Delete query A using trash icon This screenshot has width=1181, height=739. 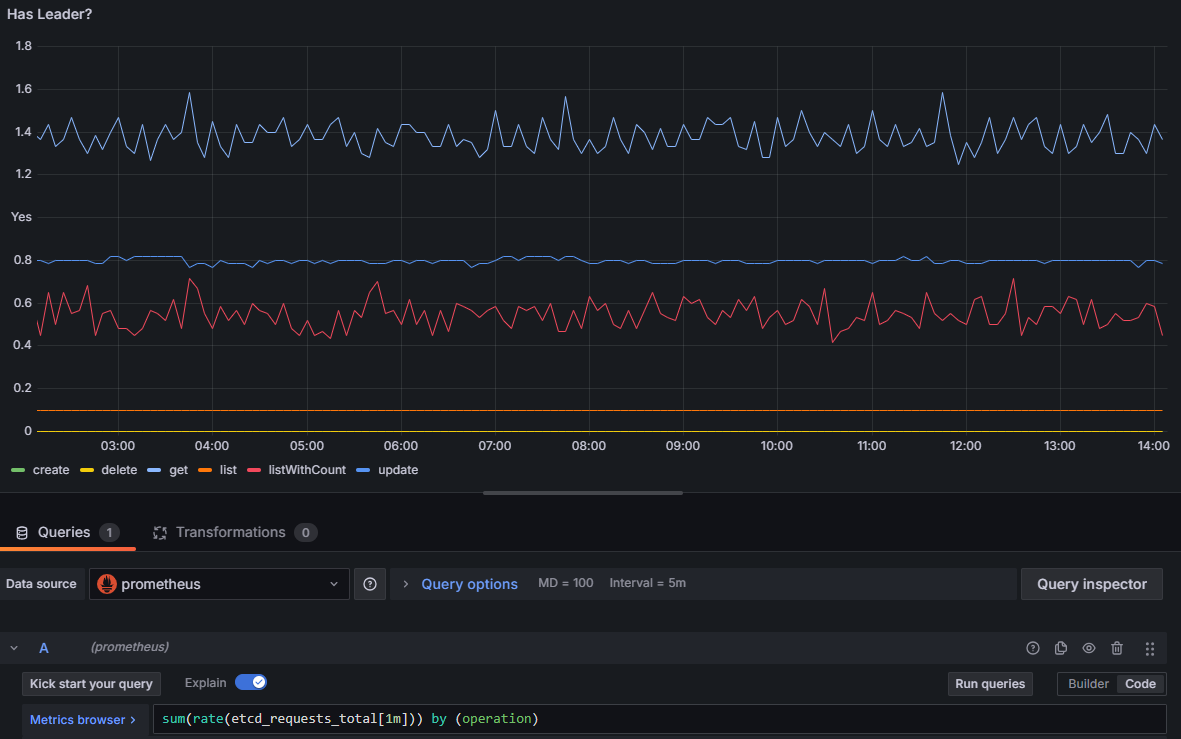[x=1117, y=648]
